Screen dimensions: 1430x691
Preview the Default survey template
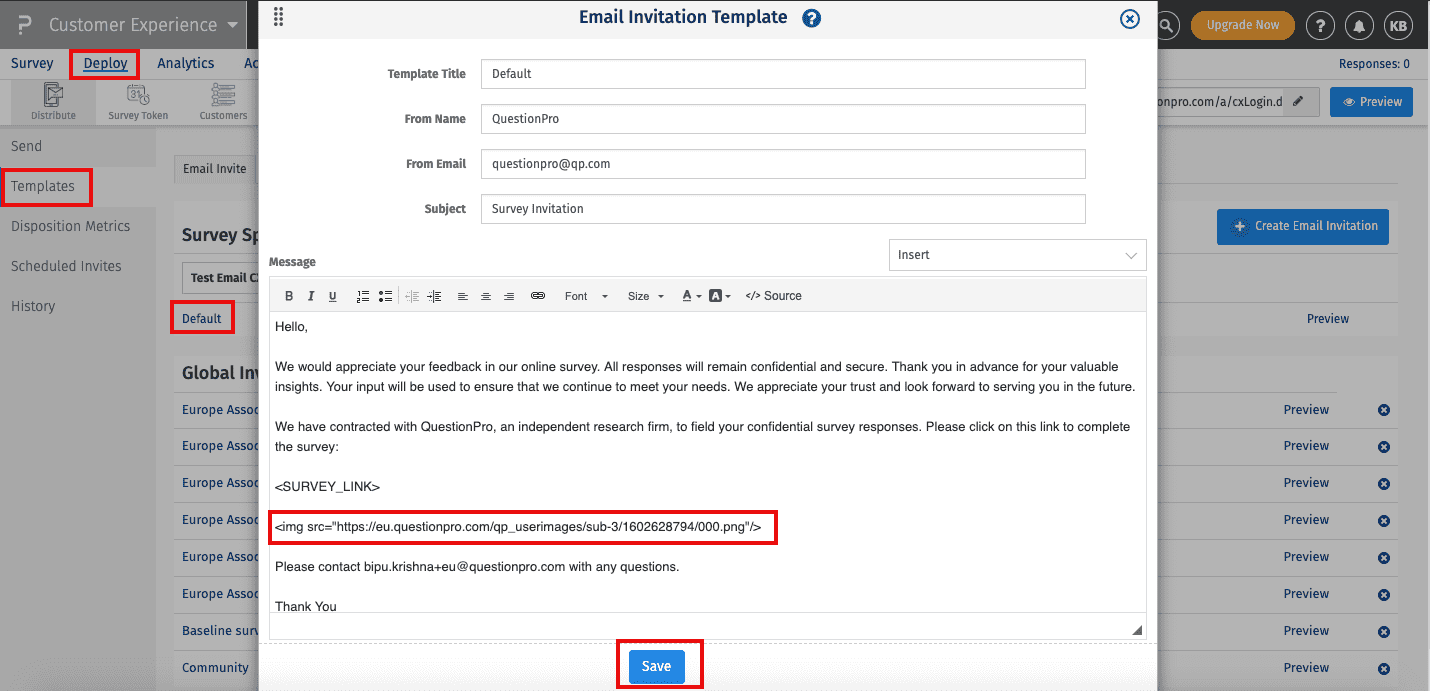tap(1328, 319)
